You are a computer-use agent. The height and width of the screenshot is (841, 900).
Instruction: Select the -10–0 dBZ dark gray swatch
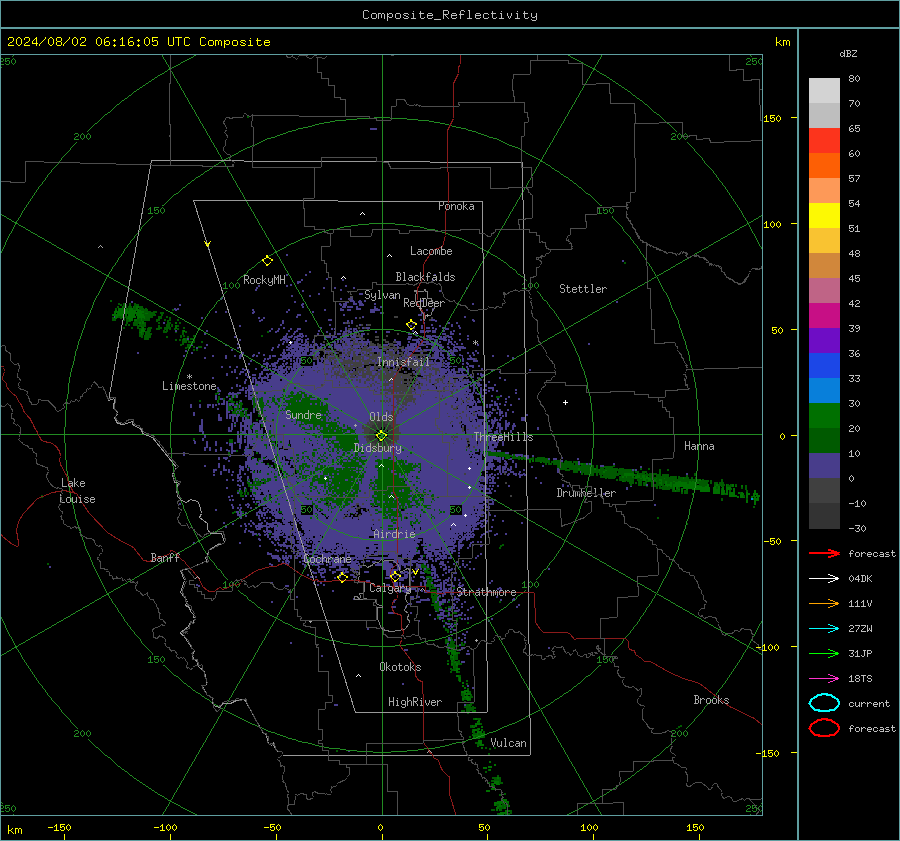[824, 491]
